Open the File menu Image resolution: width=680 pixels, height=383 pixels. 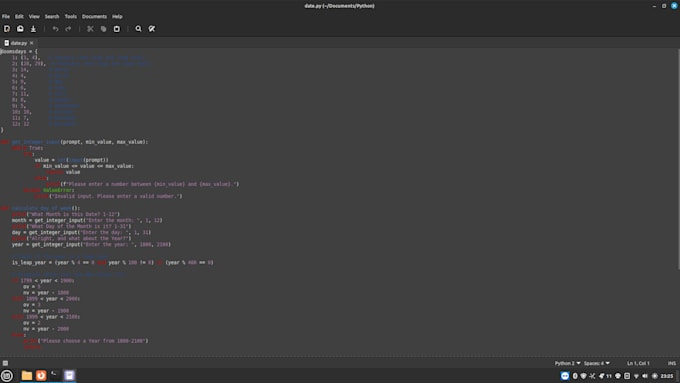pyautogui.click(x=6, y=16)
